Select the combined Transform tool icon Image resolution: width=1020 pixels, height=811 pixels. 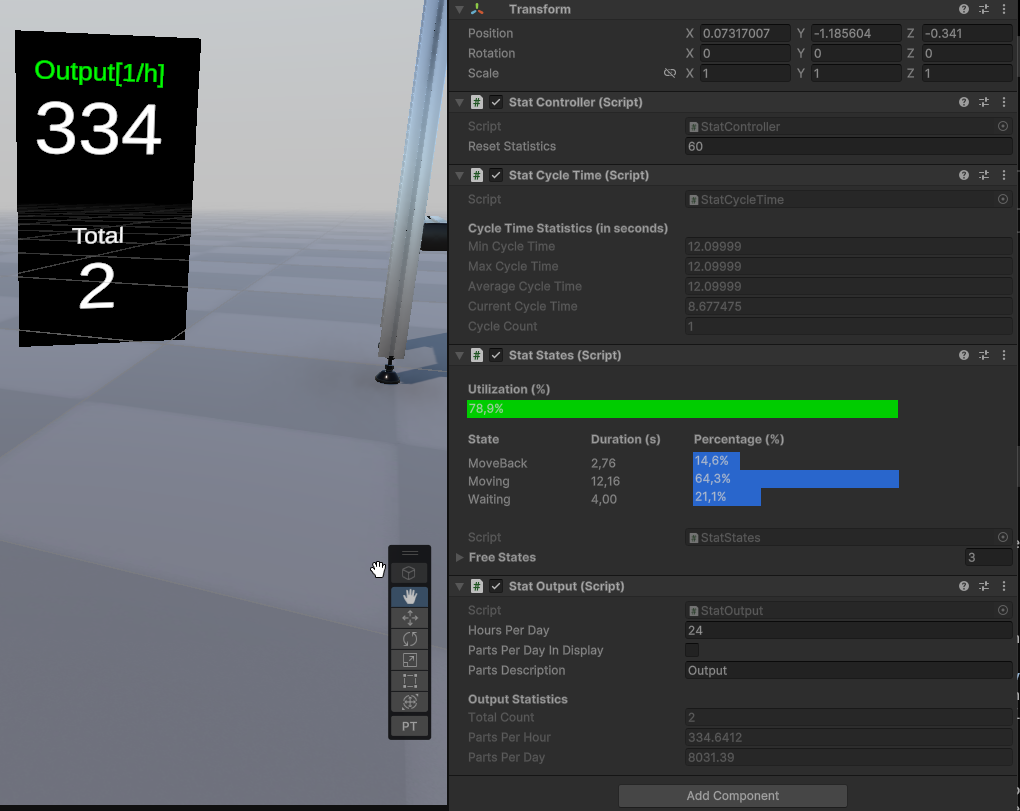[x=409, y=702]
